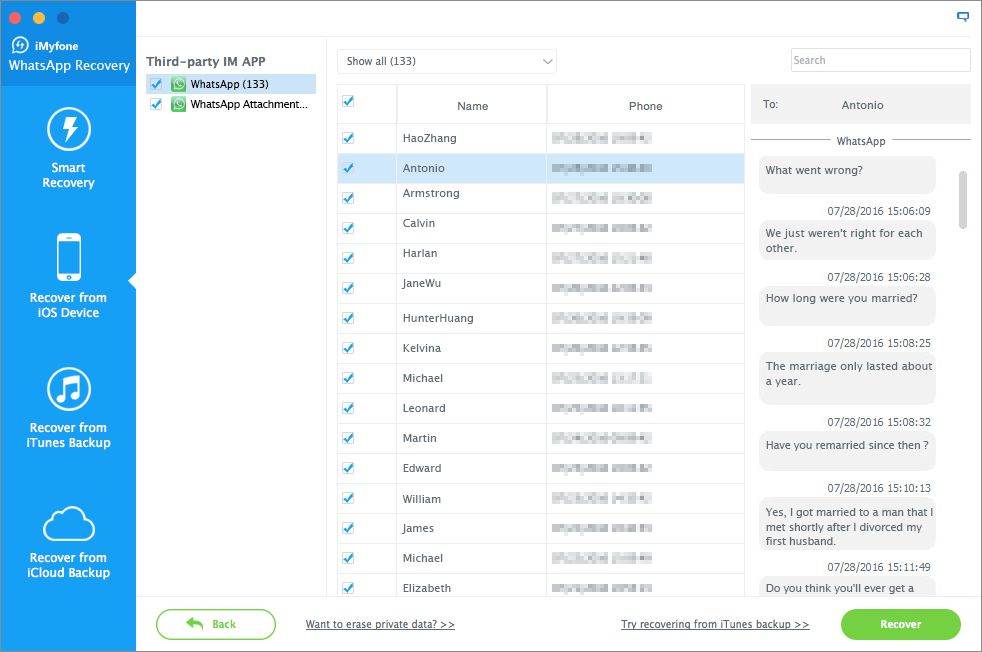Select the HunterHuang contact row

[540, 318]
